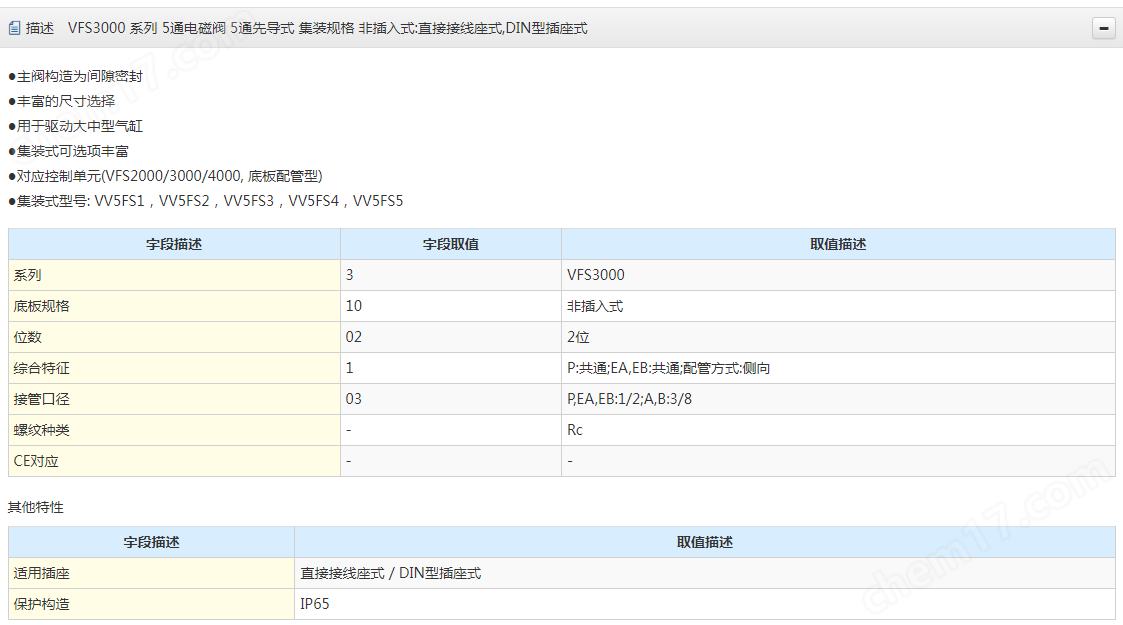1123x625 pixels.
Task: Click the 字段描述 header in first table
Action: pyautogui.click(x=174, y=244)
